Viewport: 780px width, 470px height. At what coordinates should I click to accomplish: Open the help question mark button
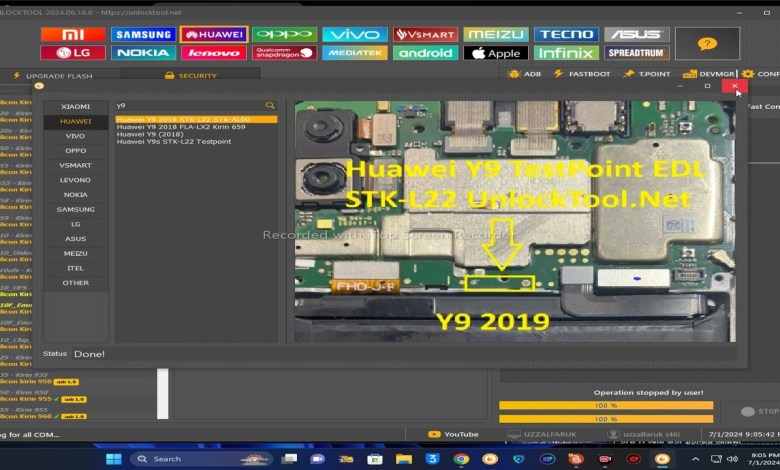tap(707, 44)
